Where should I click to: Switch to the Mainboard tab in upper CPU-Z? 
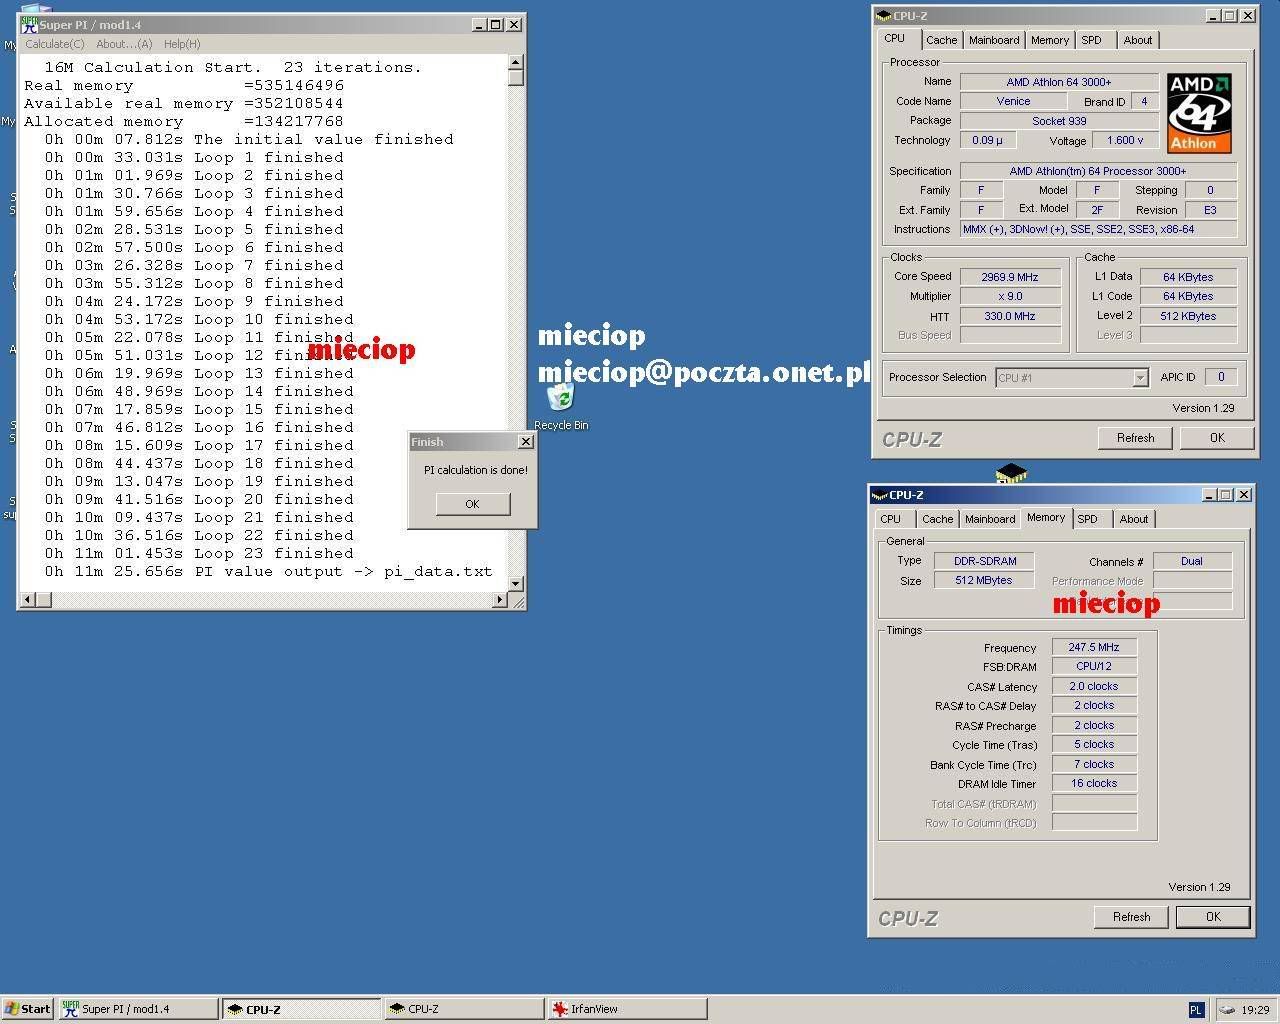coord(994,40)
